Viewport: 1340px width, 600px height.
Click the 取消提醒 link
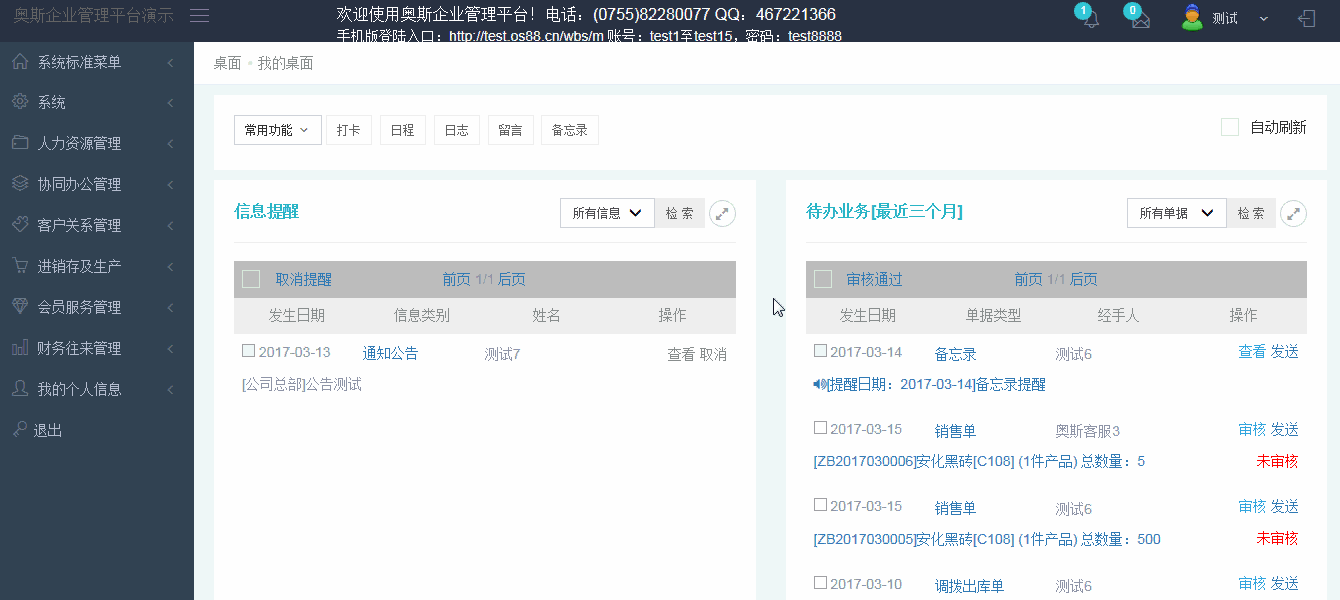click(304, 279)
